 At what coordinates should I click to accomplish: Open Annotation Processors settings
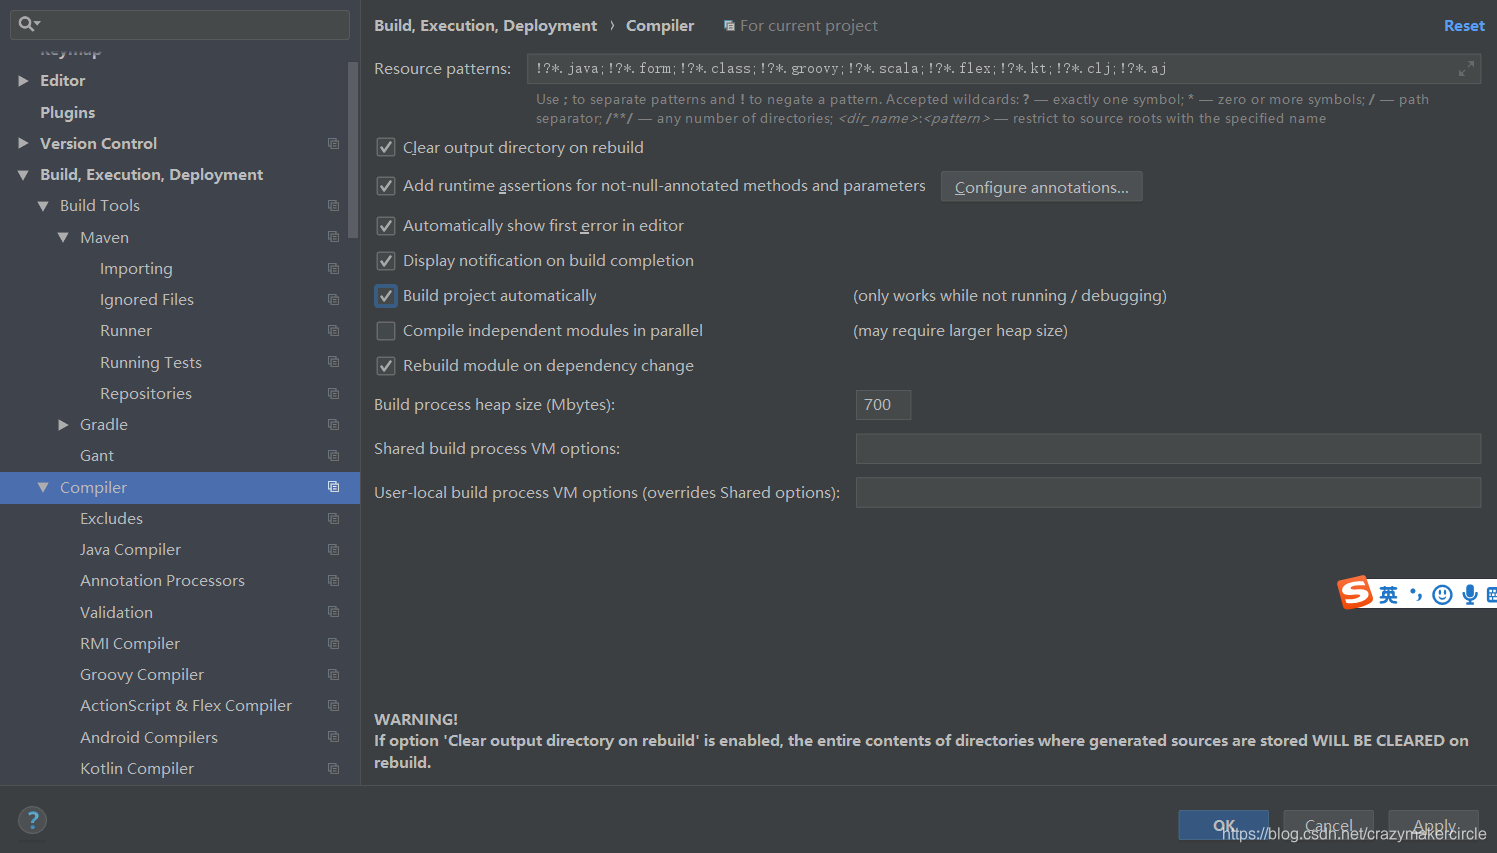tap(162, 581)
